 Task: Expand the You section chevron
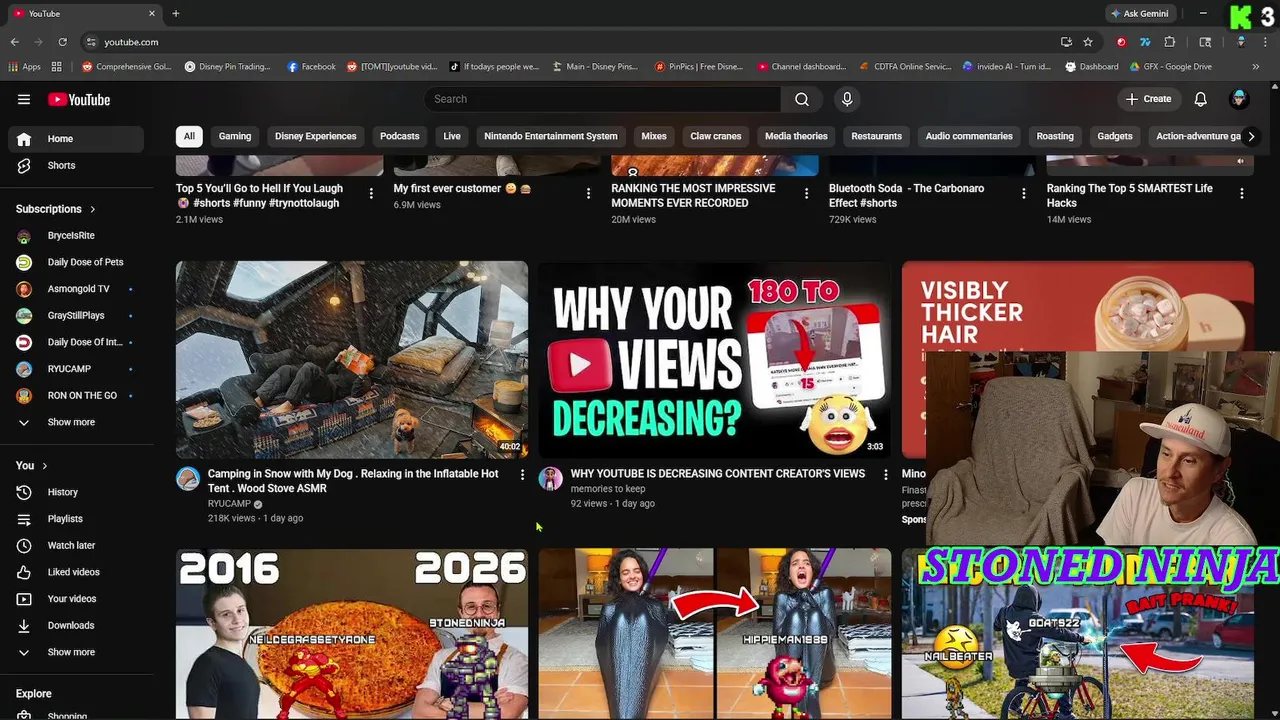[x=44, y=466]
